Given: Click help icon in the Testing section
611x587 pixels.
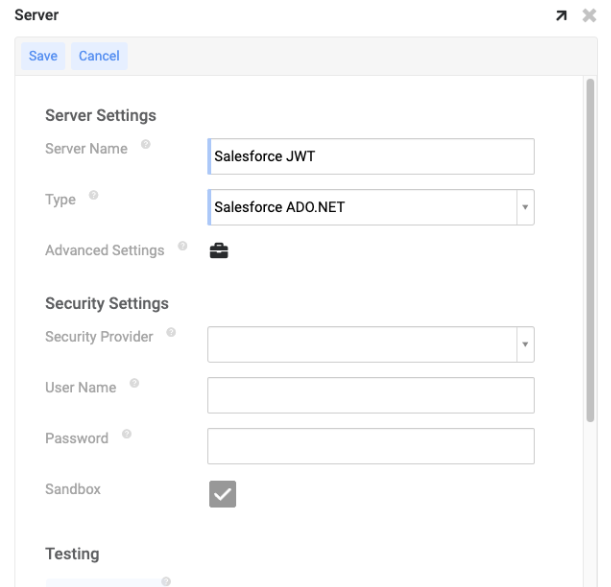Looking at the screenshot, I should coord(165,581).
